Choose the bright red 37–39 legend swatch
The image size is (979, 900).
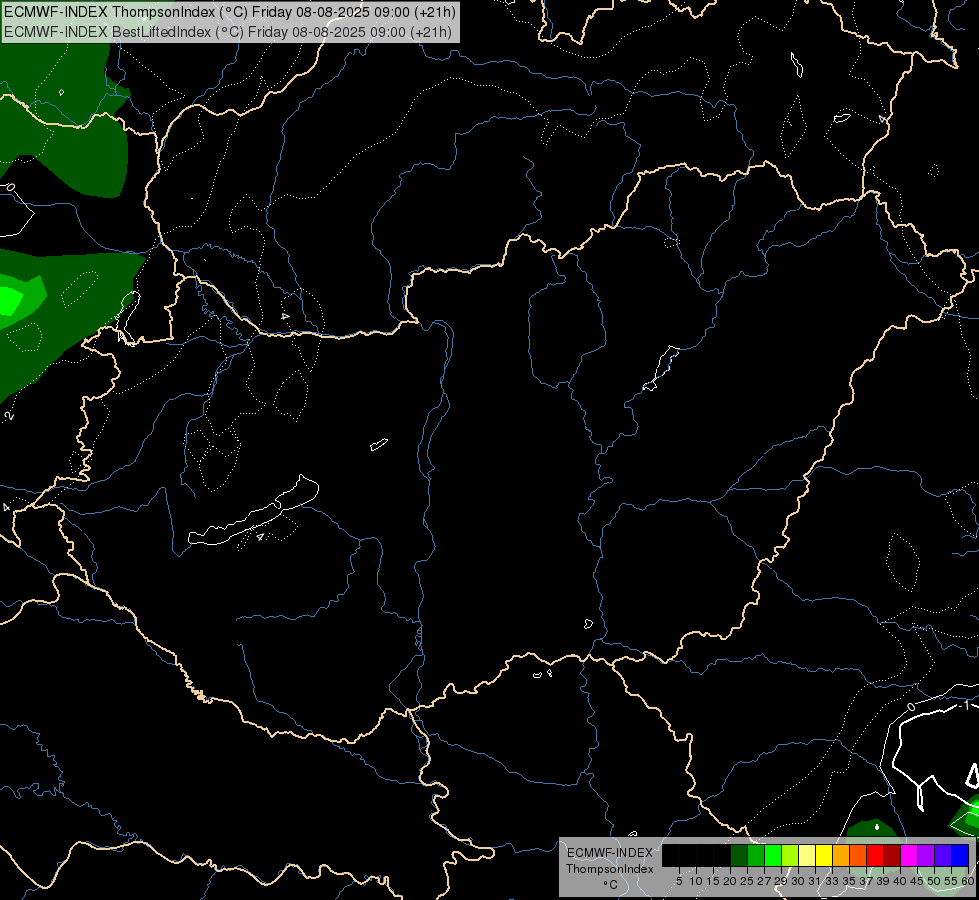[875, 855]
